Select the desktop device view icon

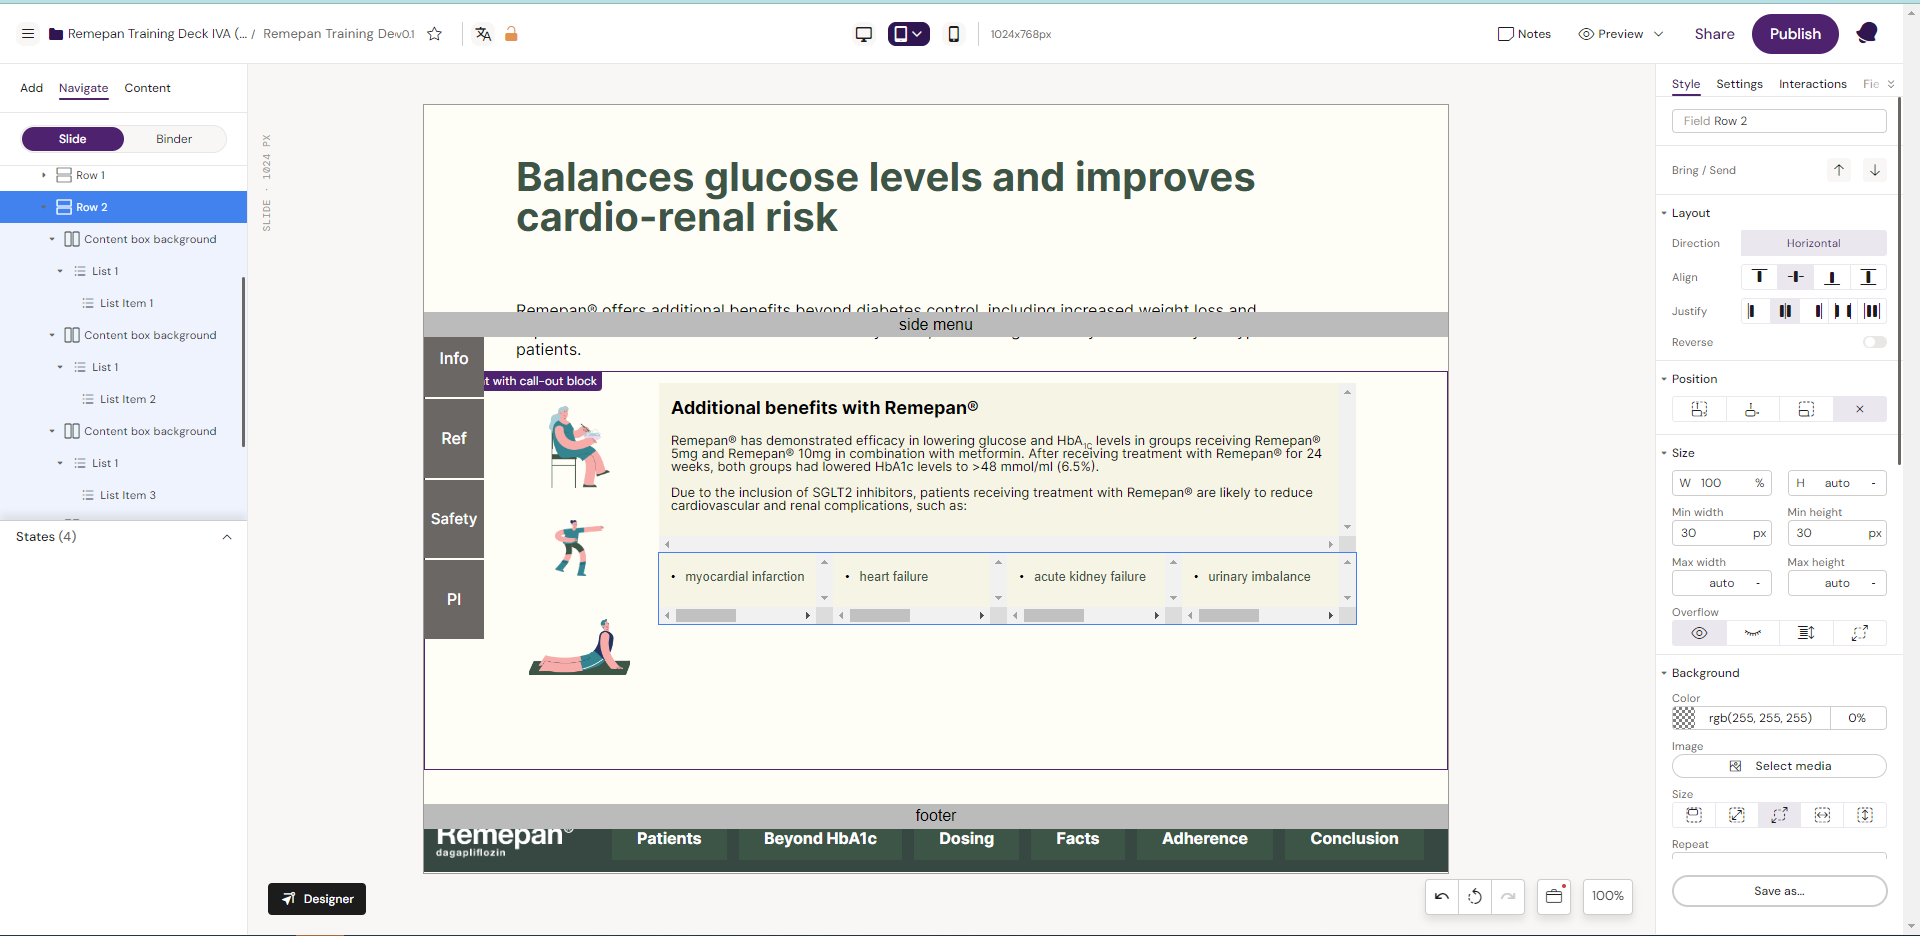pyautogui.click(x=864, y=34)
